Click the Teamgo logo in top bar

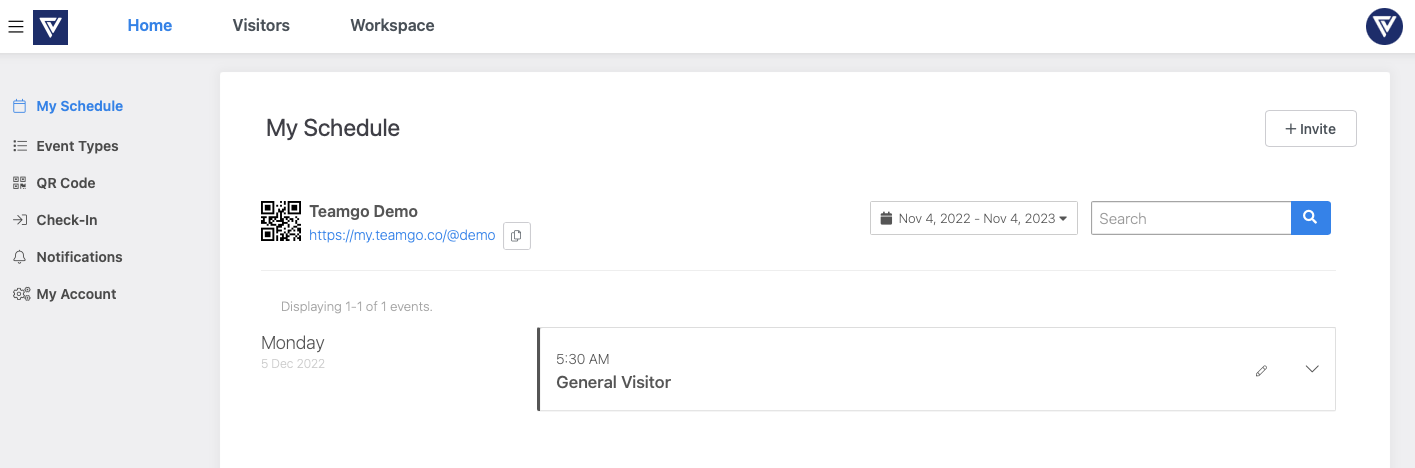coord(50,26)
